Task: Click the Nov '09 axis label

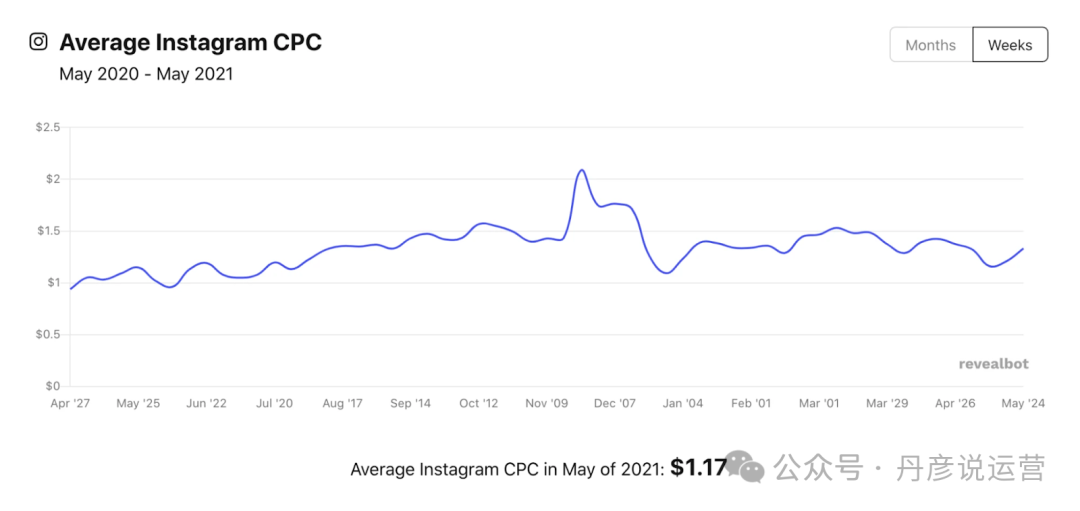Action: pyautogui.click(x=547, y=404)
